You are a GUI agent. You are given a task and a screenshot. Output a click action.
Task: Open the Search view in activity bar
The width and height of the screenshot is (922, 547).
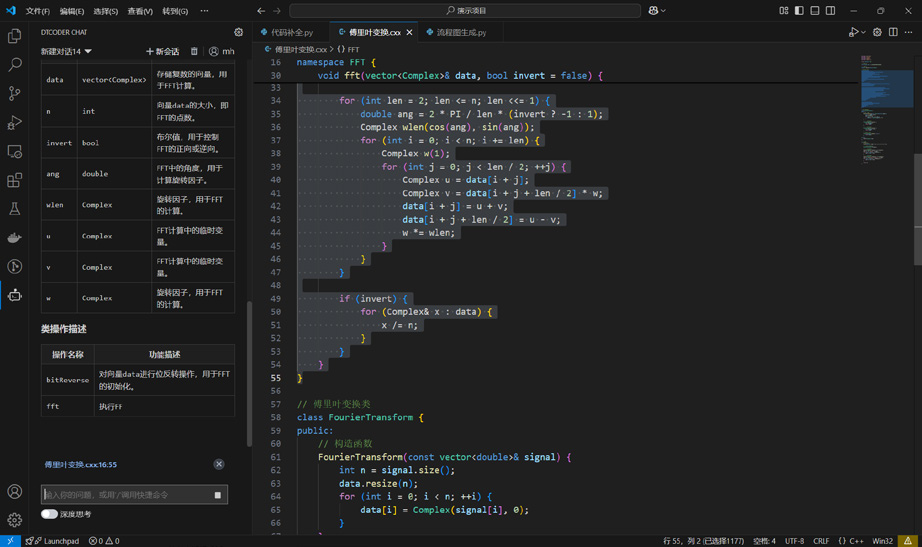(14, 65)
